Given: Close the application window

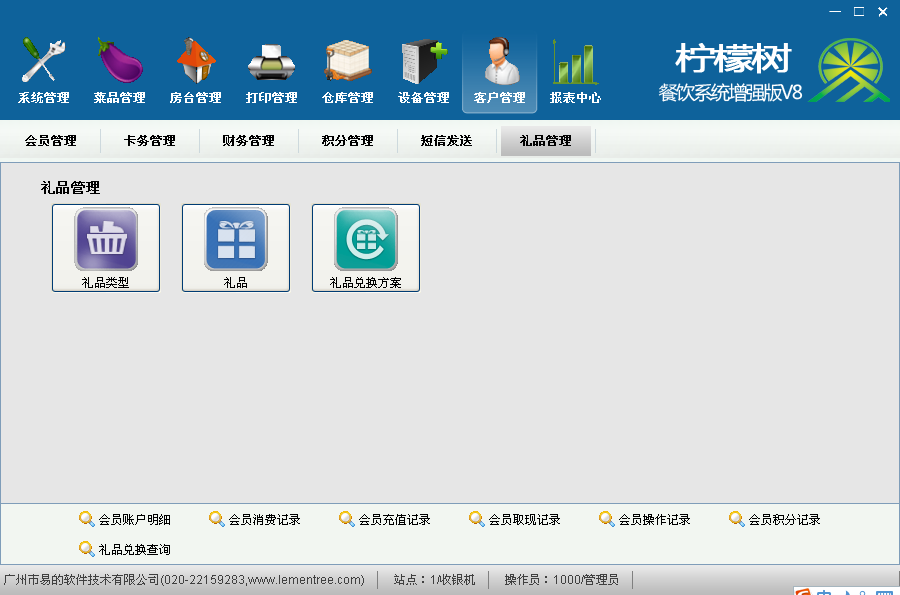Looking at the screenshot, I should 883,11.
